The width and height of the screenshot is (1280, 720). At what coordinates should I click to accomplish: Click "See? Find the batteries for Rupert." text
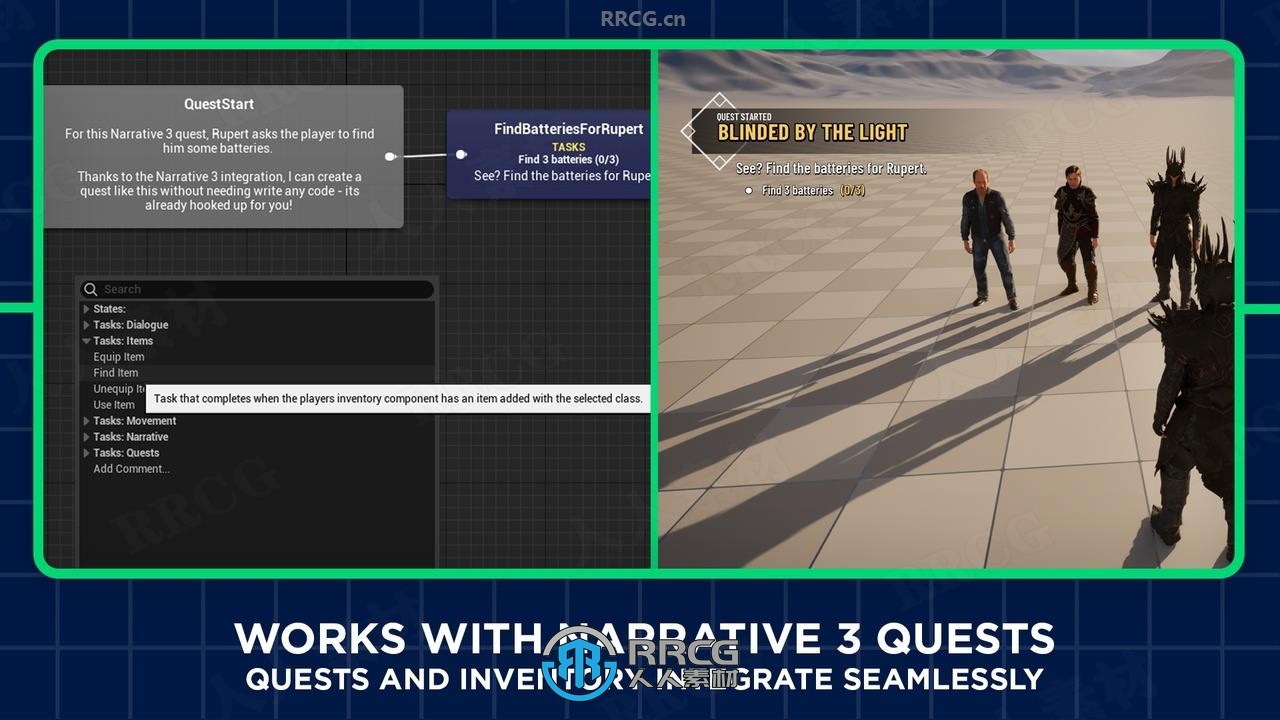tap(831, 169)
